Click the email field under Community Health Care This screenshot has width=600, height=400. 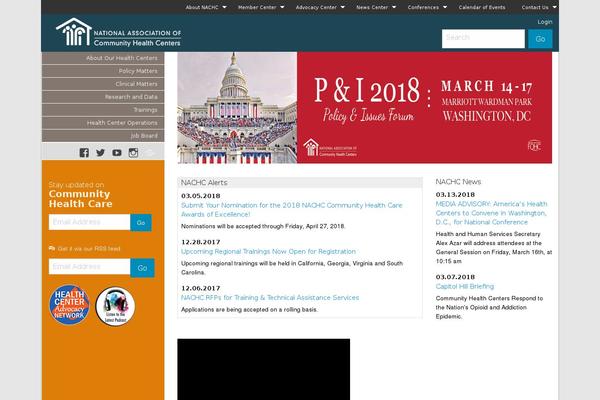click(x=90, y=222)
